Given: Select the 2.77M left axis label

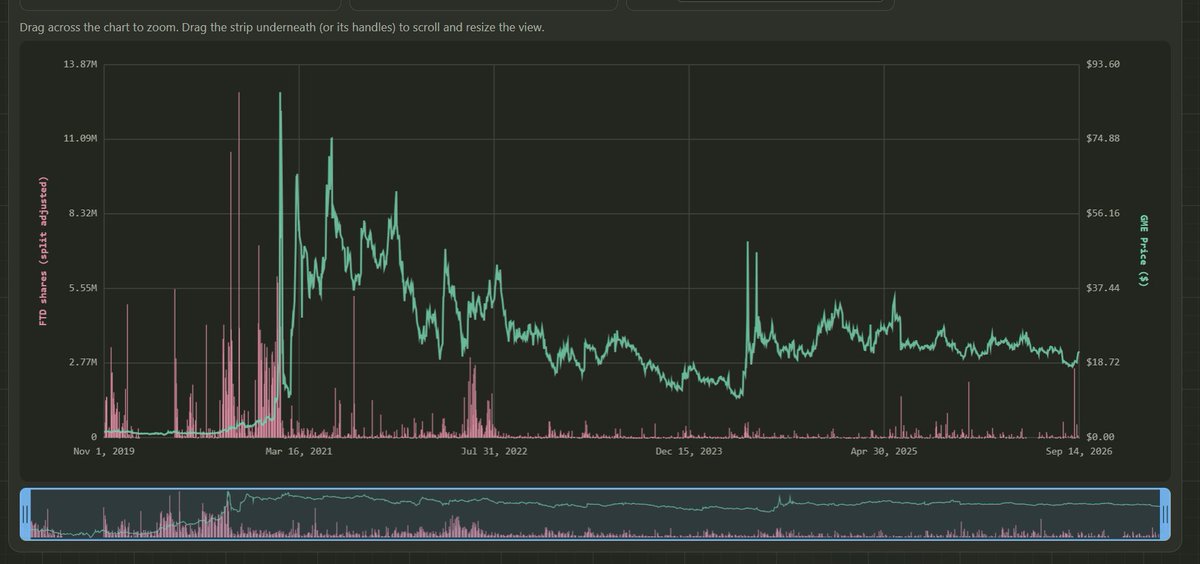Looking at the screenshot, I should 83,362.
